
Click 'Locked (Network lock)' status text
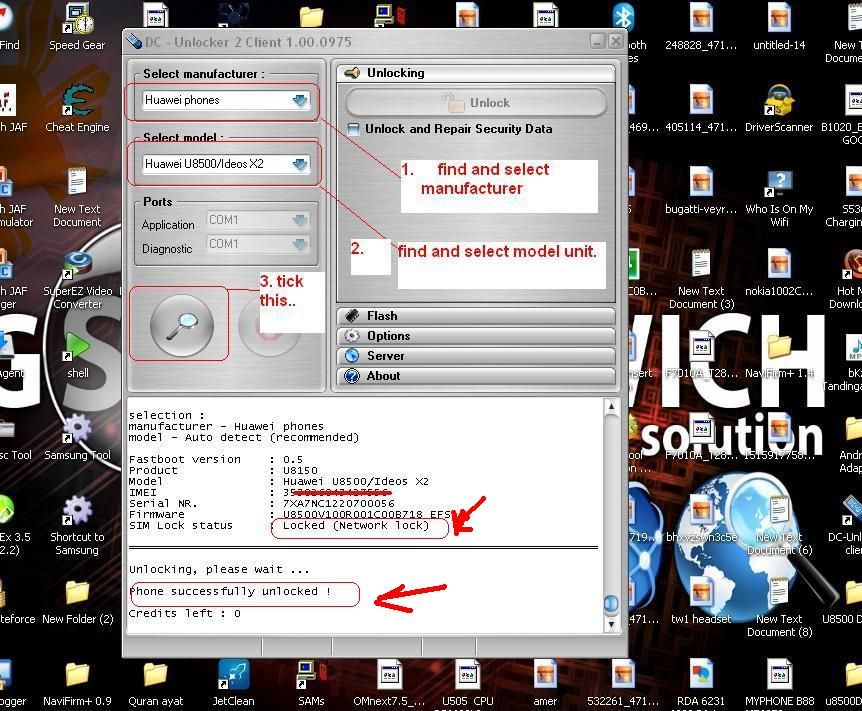pyautogui.click(x=356, y=526)
